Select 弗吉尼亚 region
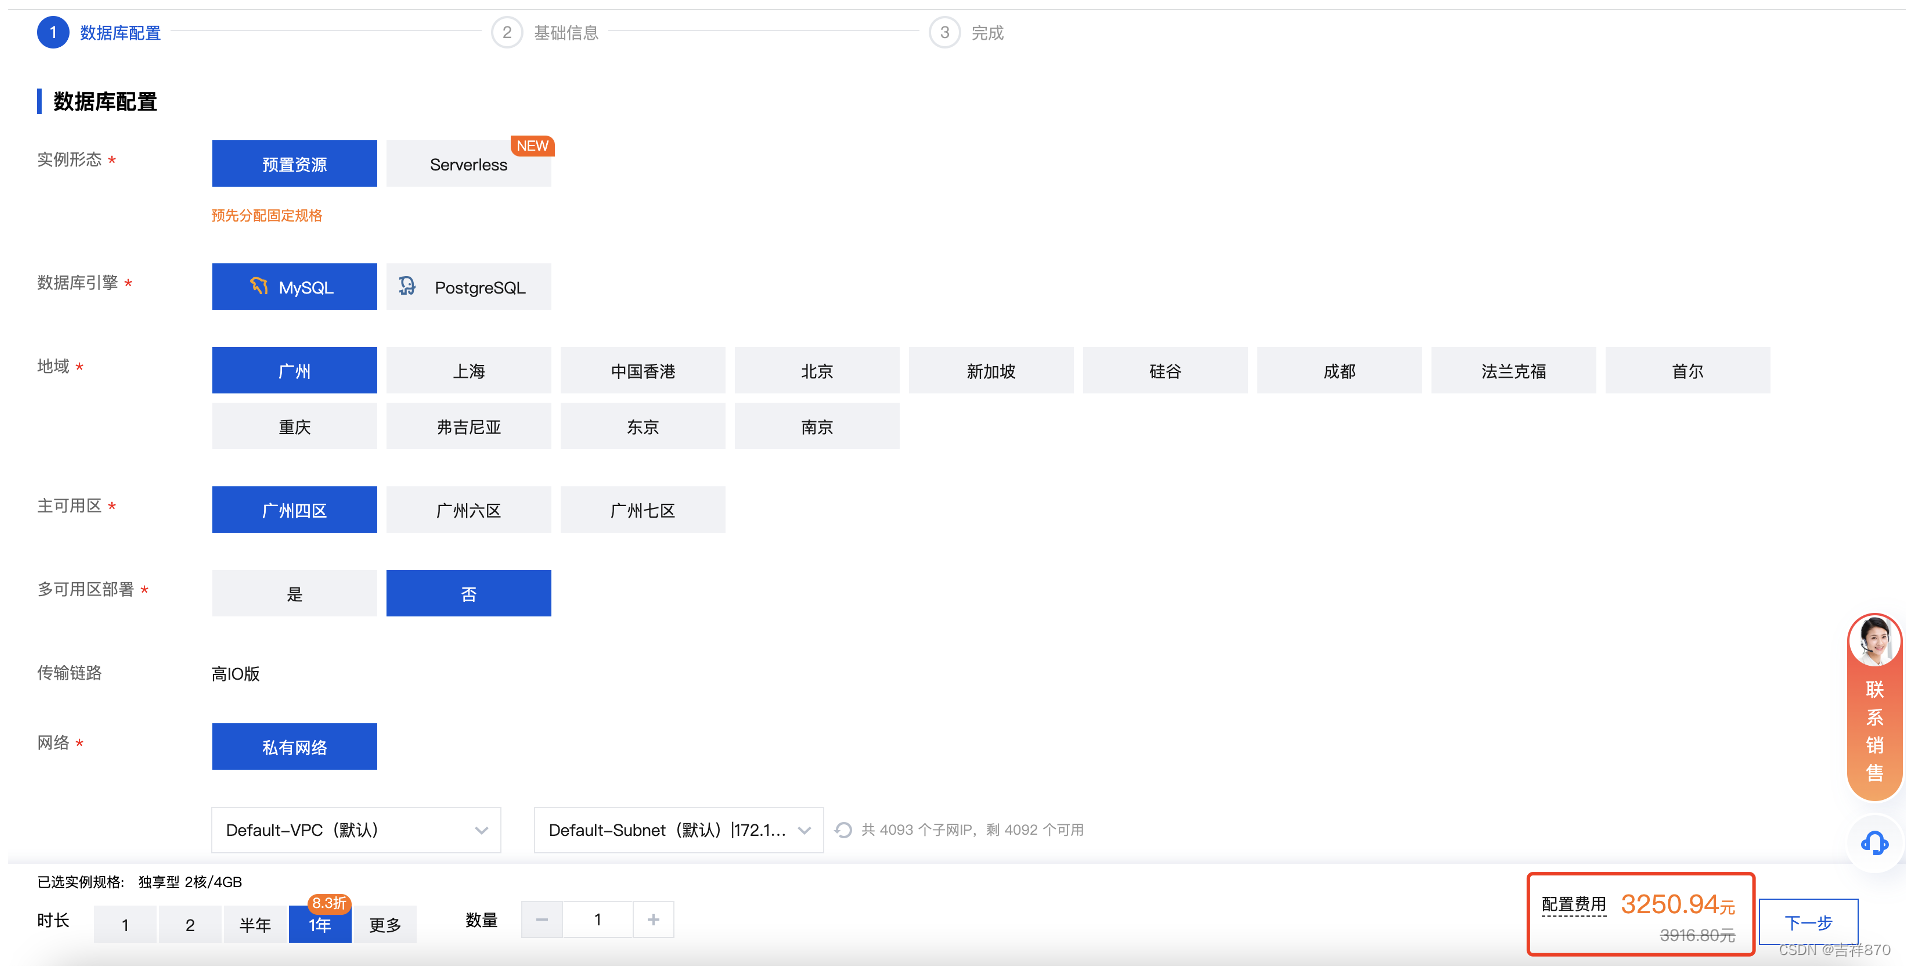This screenshot has height=966, width=1906. [x=468, y=427]
